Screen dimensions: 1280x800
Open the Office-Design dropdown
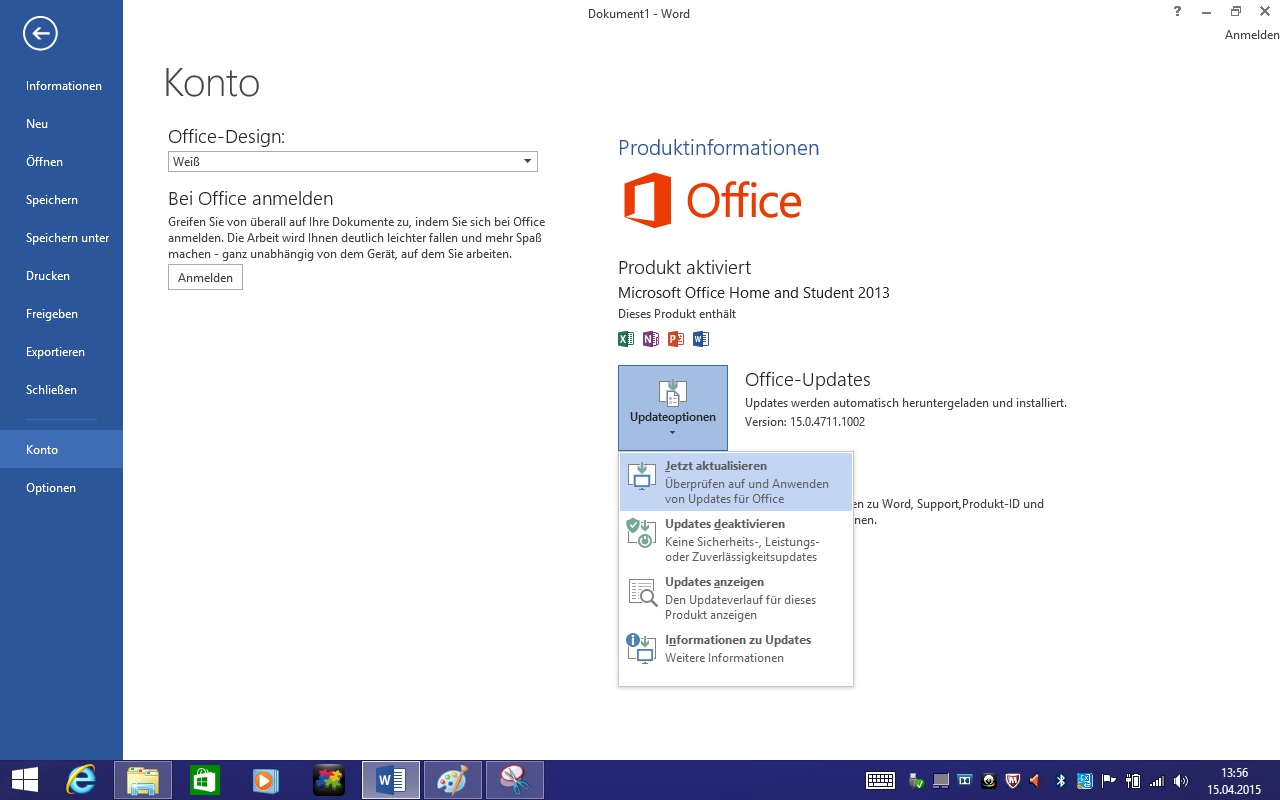coord(527,162)
